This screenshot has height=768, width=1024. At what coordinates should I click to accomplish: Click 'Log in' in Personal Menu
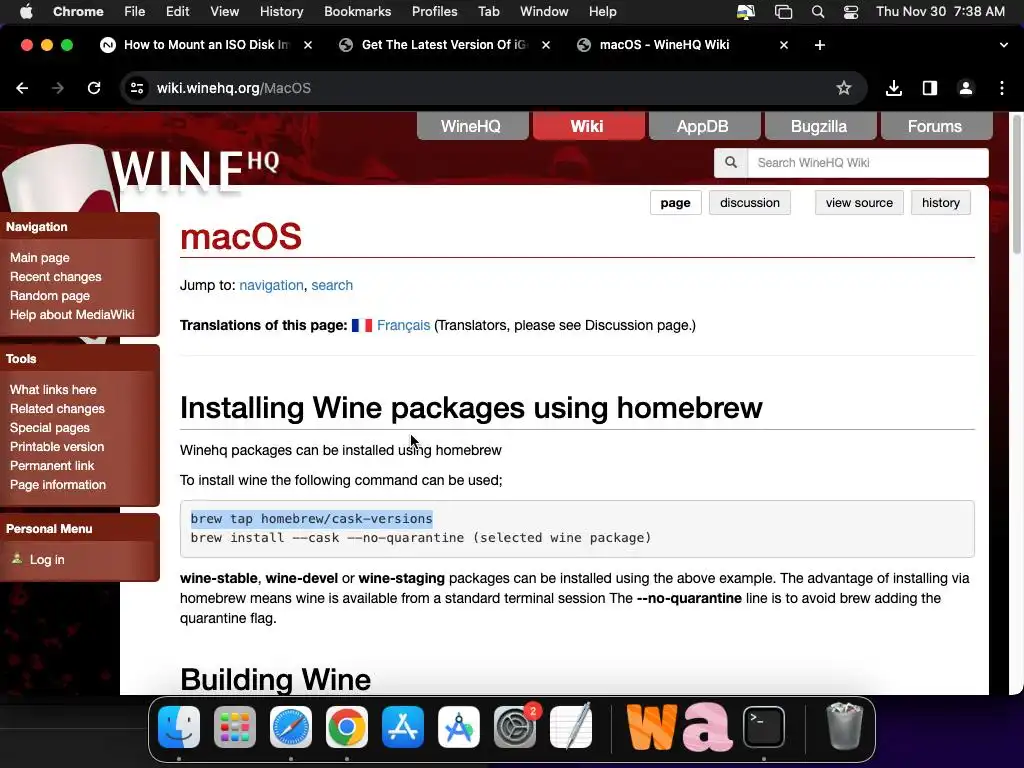tap(47, 560)
